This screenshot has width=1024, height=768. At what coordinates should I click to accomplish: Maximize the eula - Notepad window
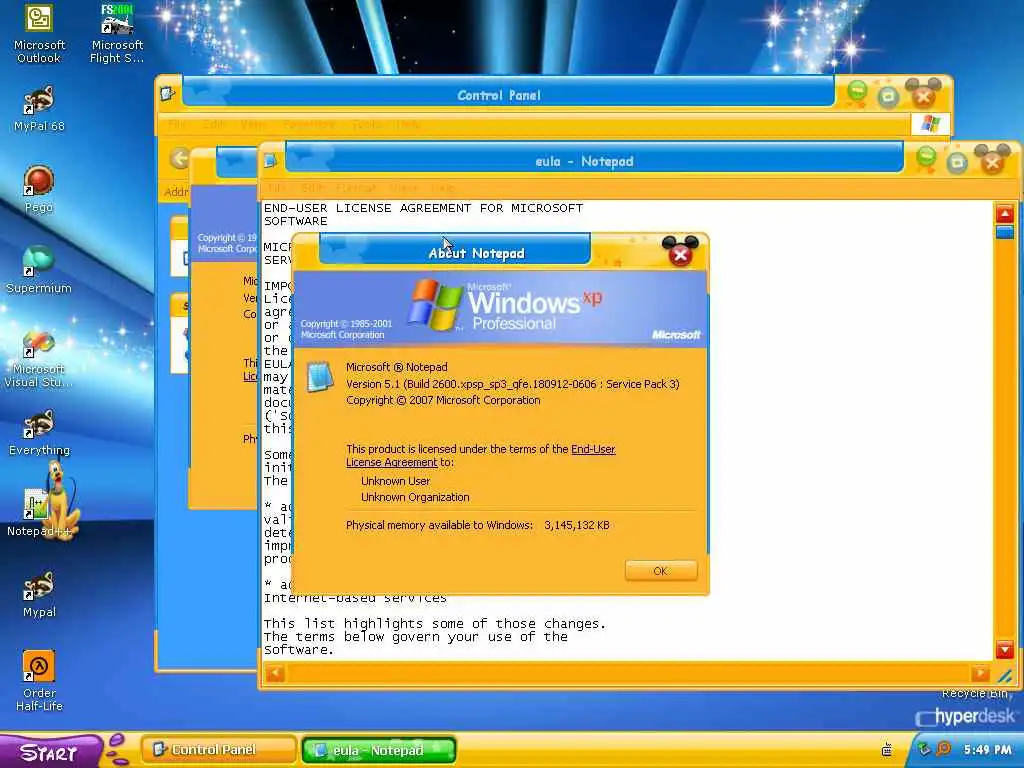(957, 162)
